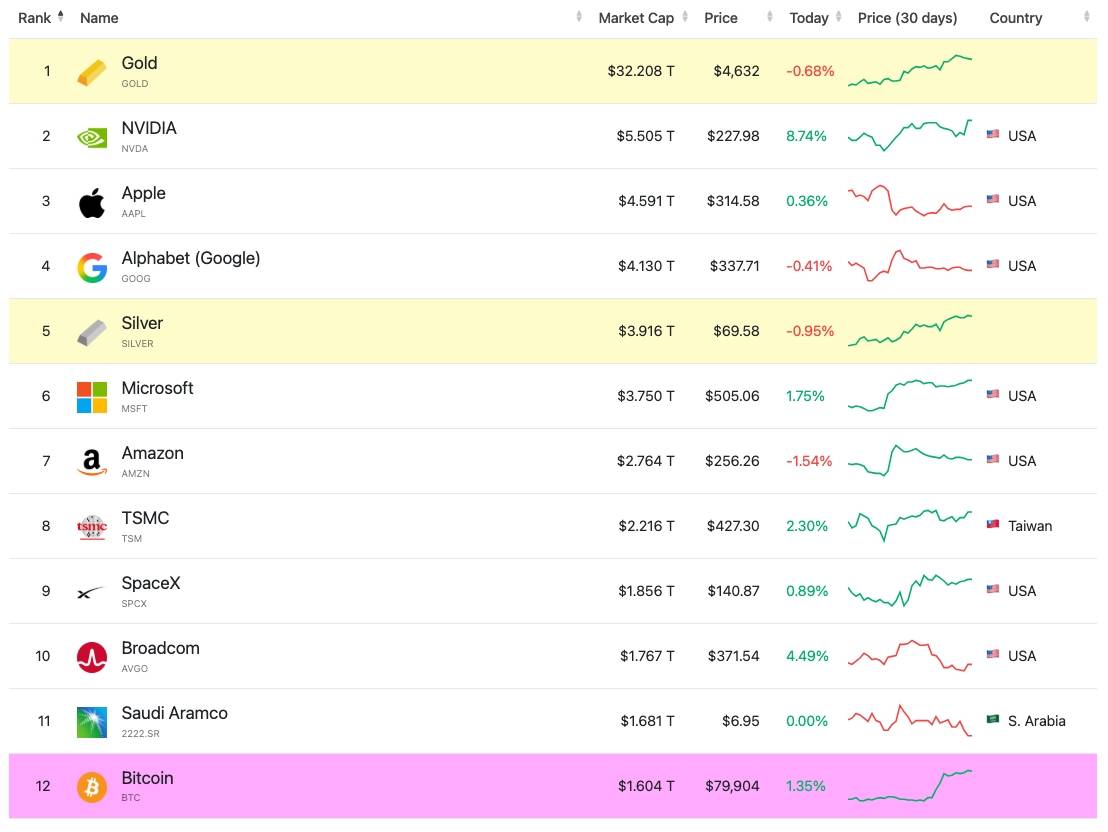Sort by Price column arrows
The height and width of the screenshot is (832, 1108).
click(770, 17)
